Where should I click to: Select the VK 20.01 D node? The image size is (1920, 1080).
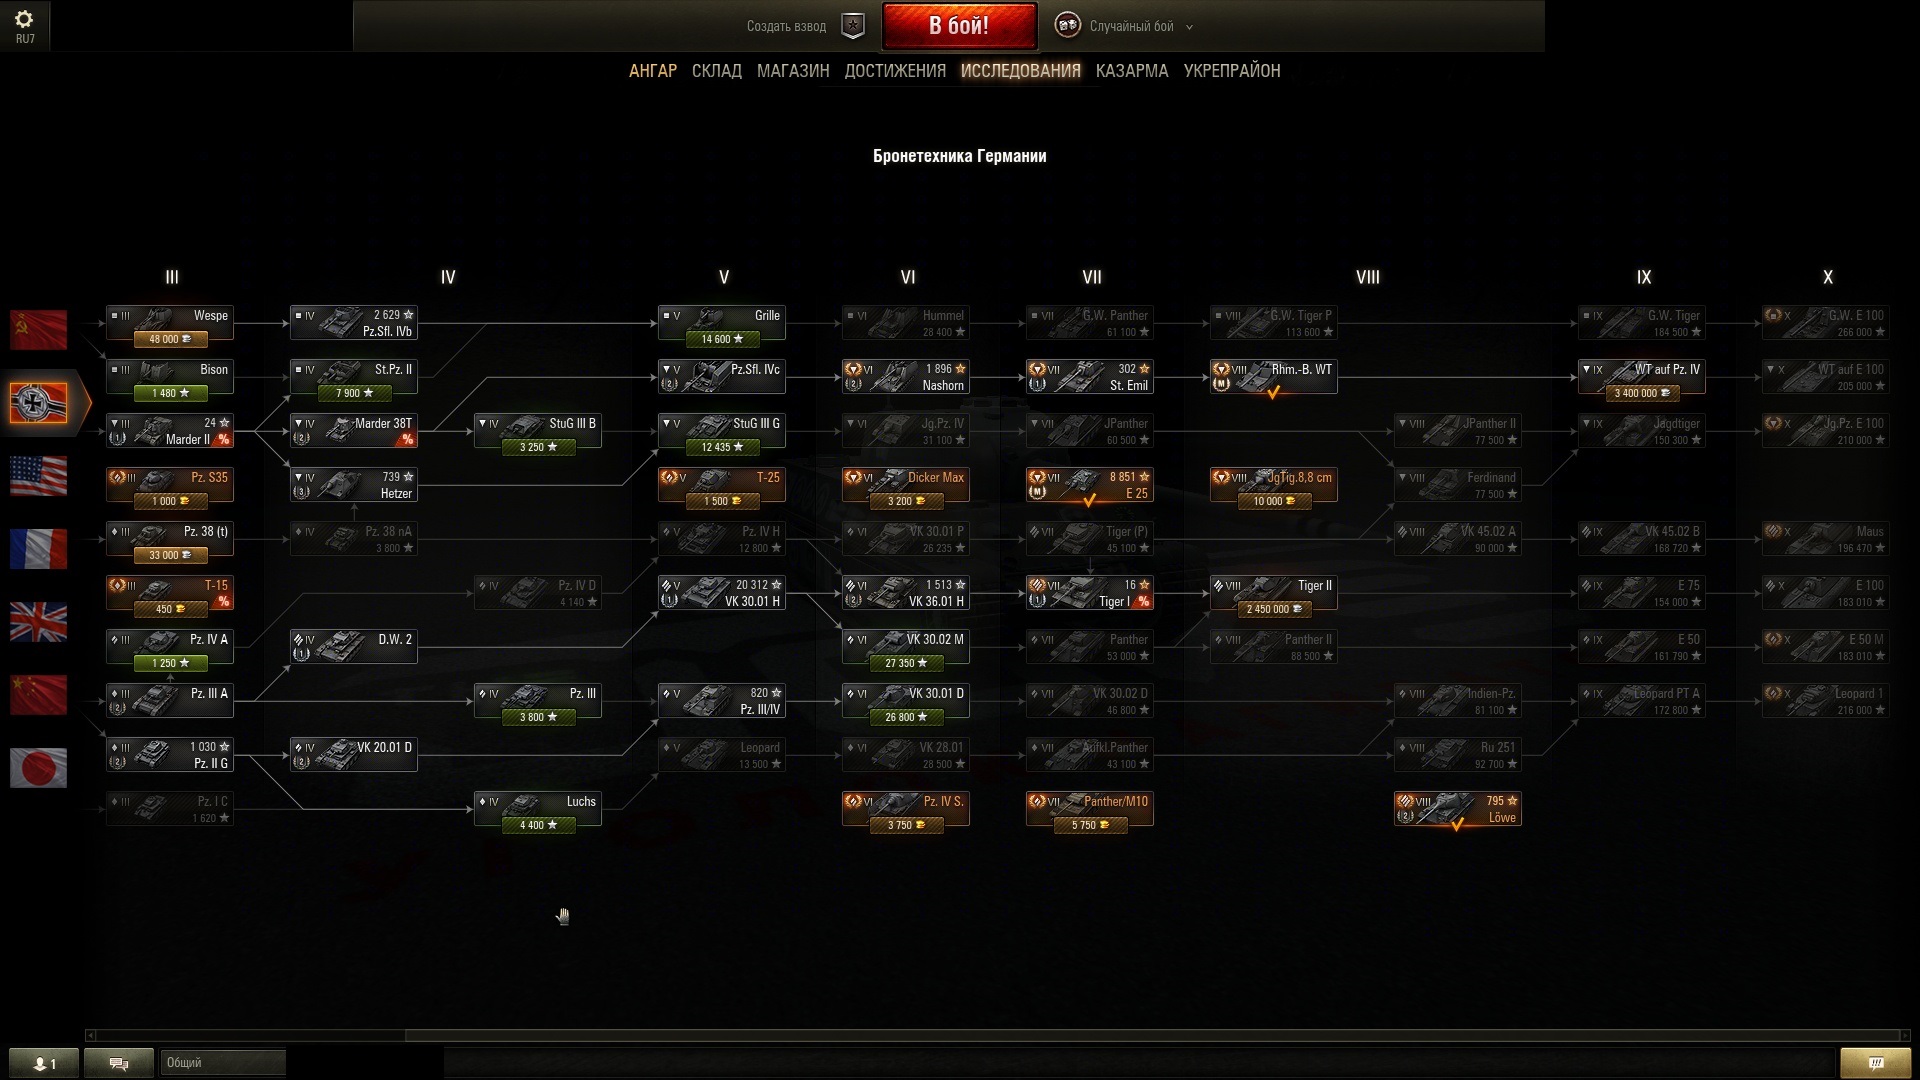tap(354, 755)
